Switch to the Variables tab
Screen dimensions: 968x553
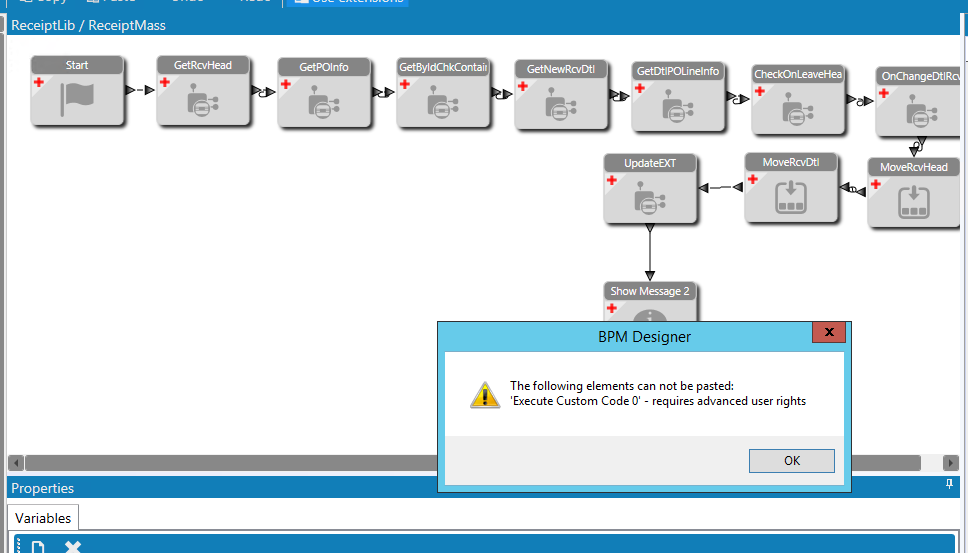[43, 518]
